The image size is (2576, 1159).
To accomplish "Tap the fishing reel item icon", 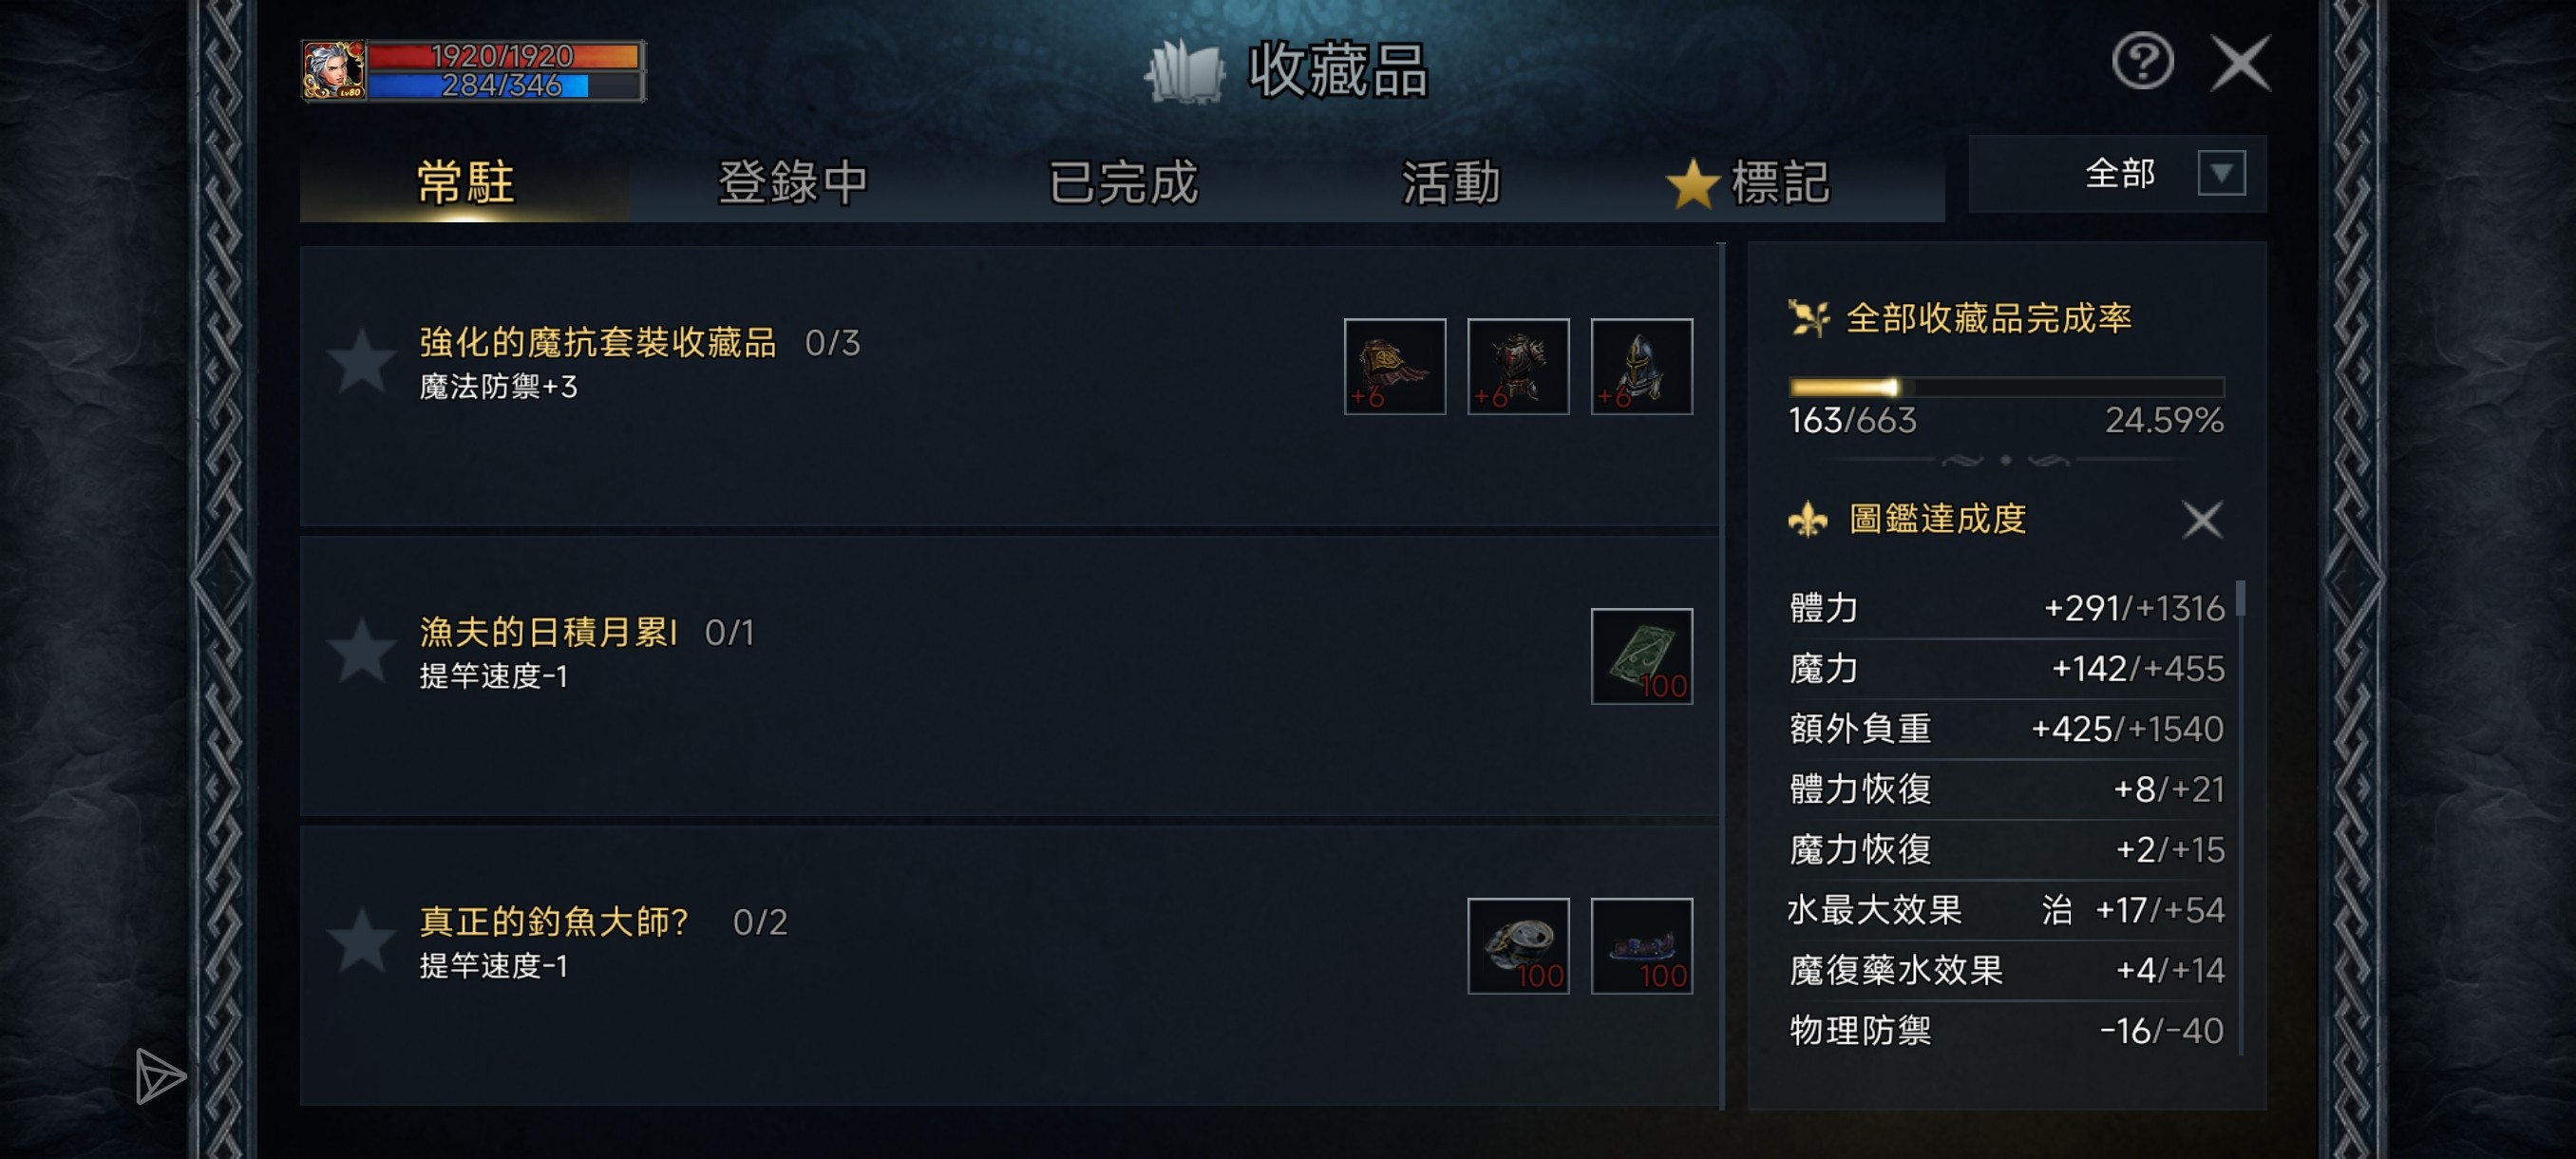I will coord(1517,945).
